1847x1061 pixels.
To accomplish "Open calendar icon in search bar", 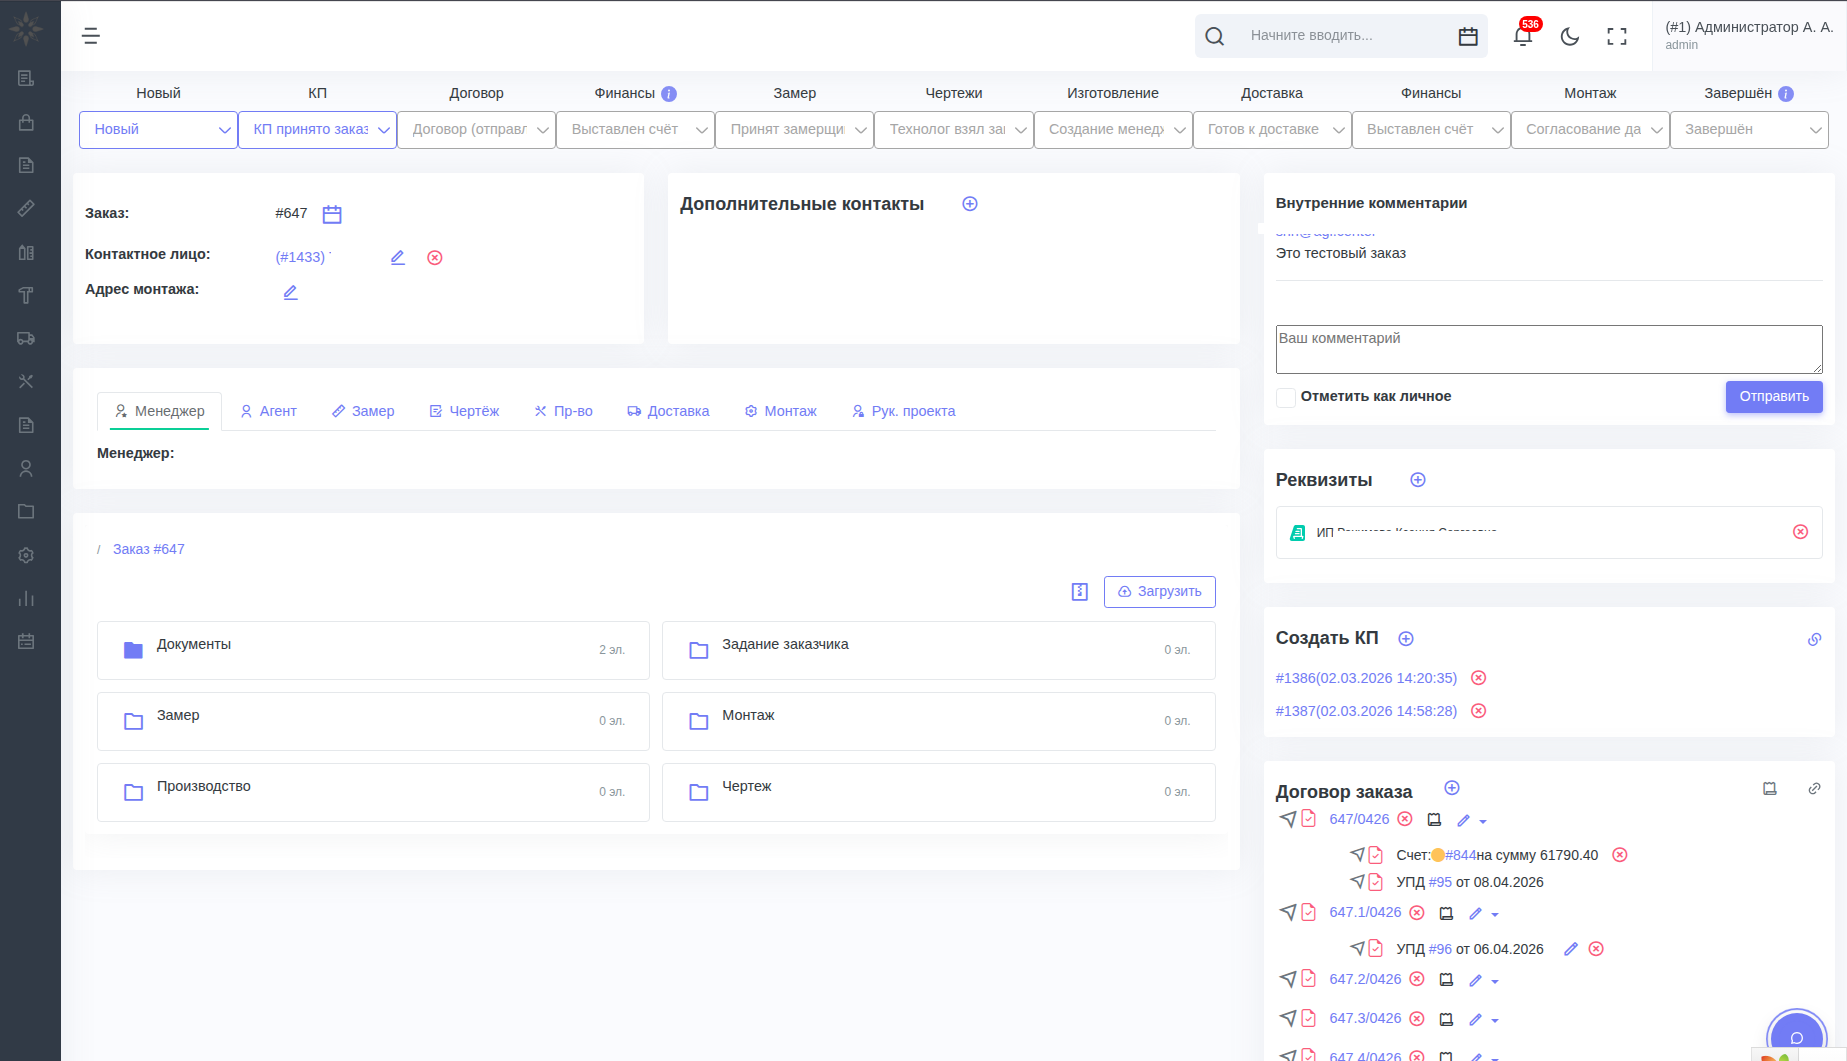I will tap(1468, 36).
